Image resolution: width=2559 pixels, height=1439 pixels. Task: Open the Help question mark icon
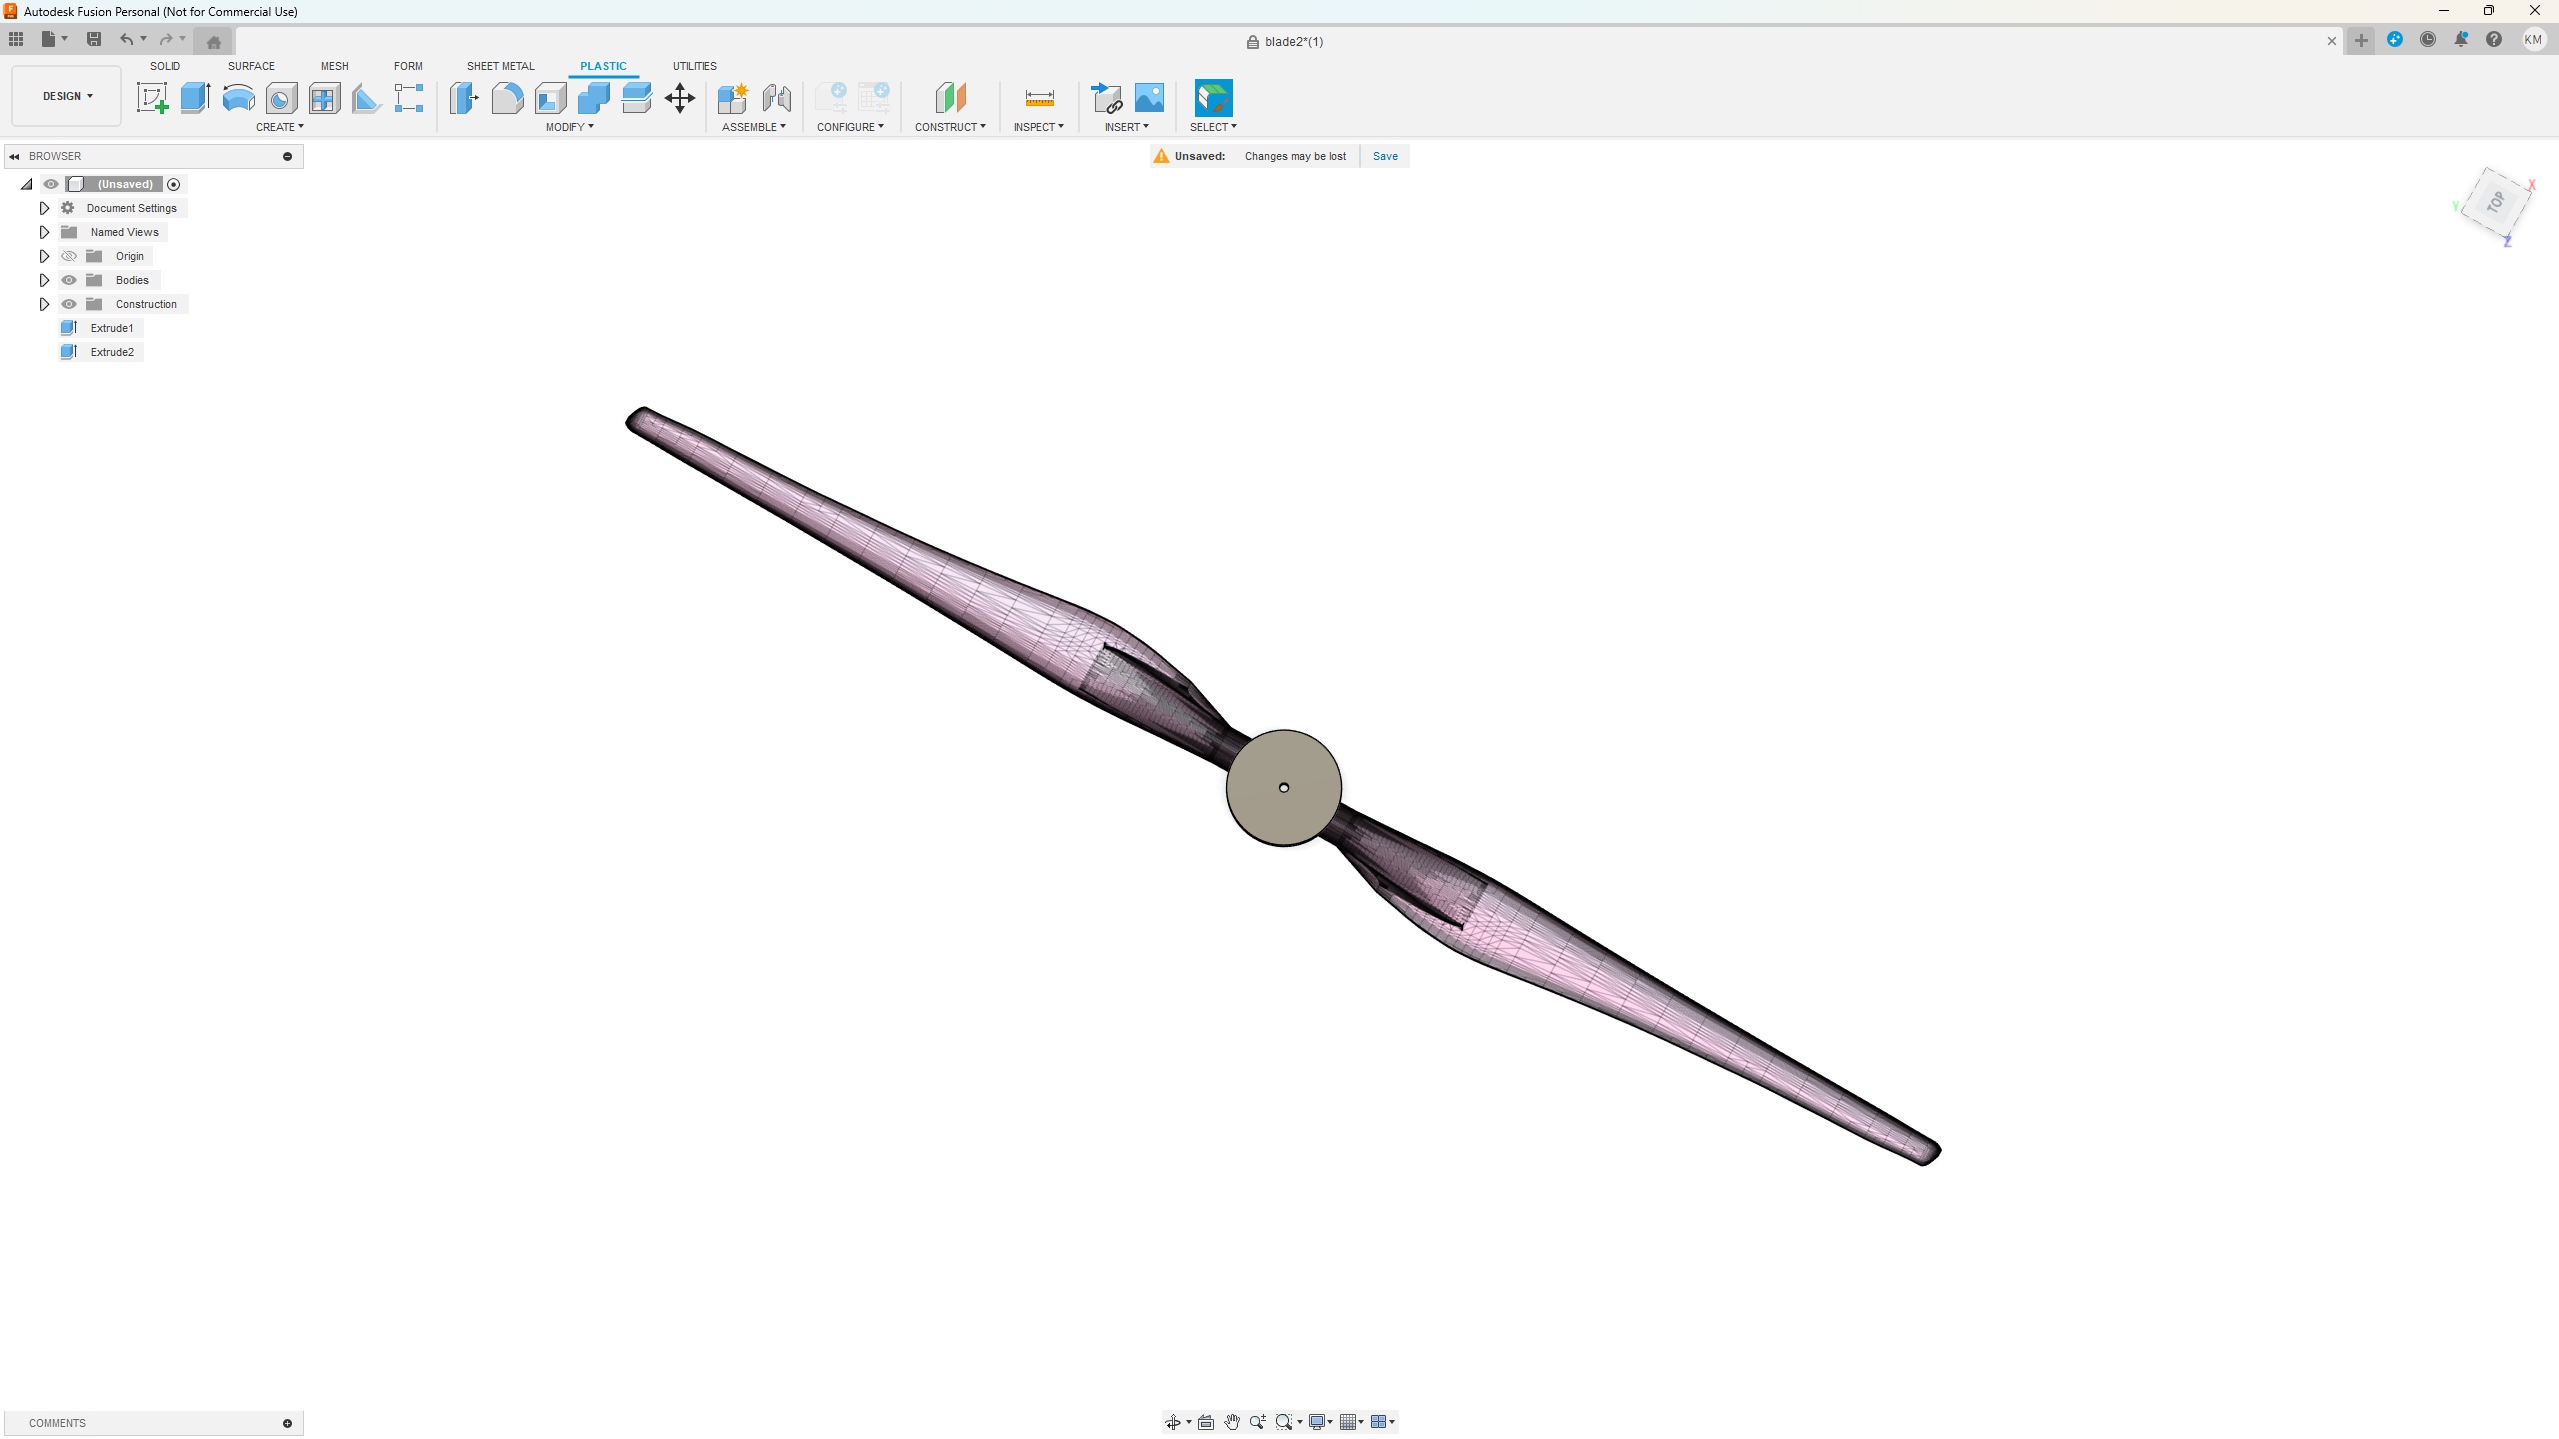coord(2494,39)
